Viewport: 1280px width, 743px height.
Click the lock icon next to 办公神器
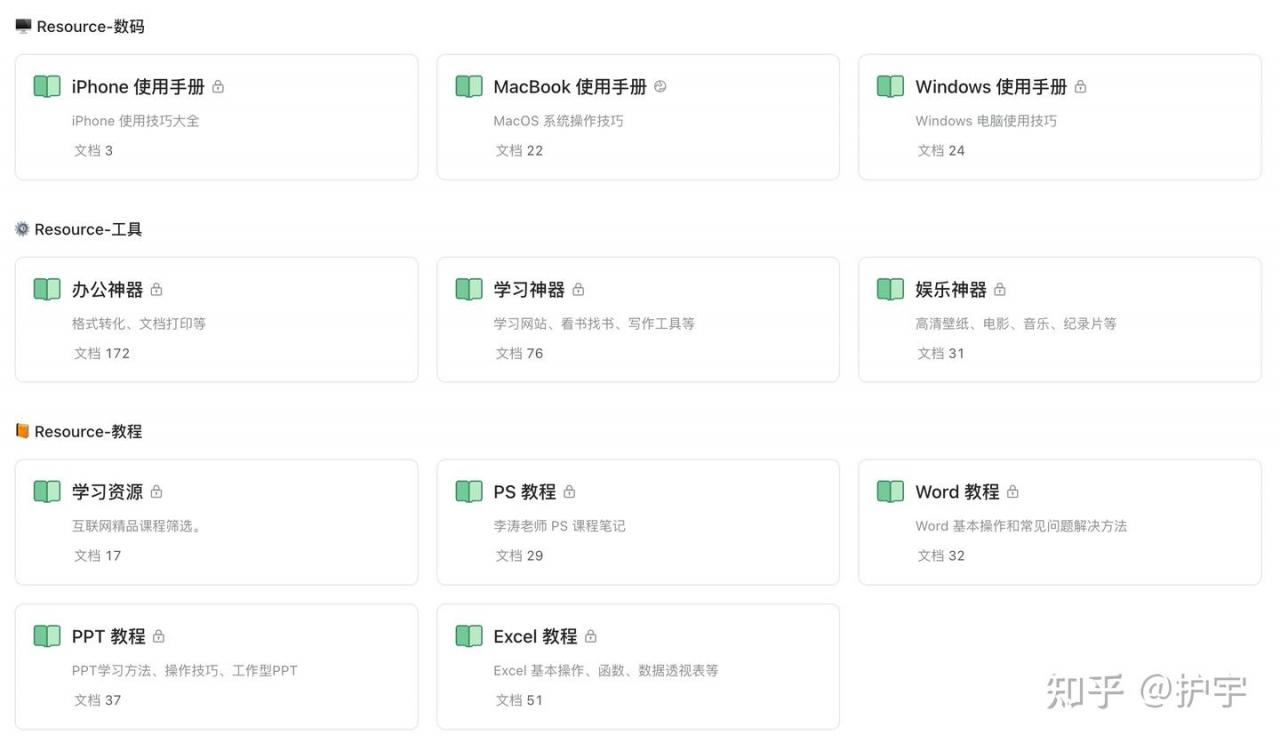click(x=156, y=289)
